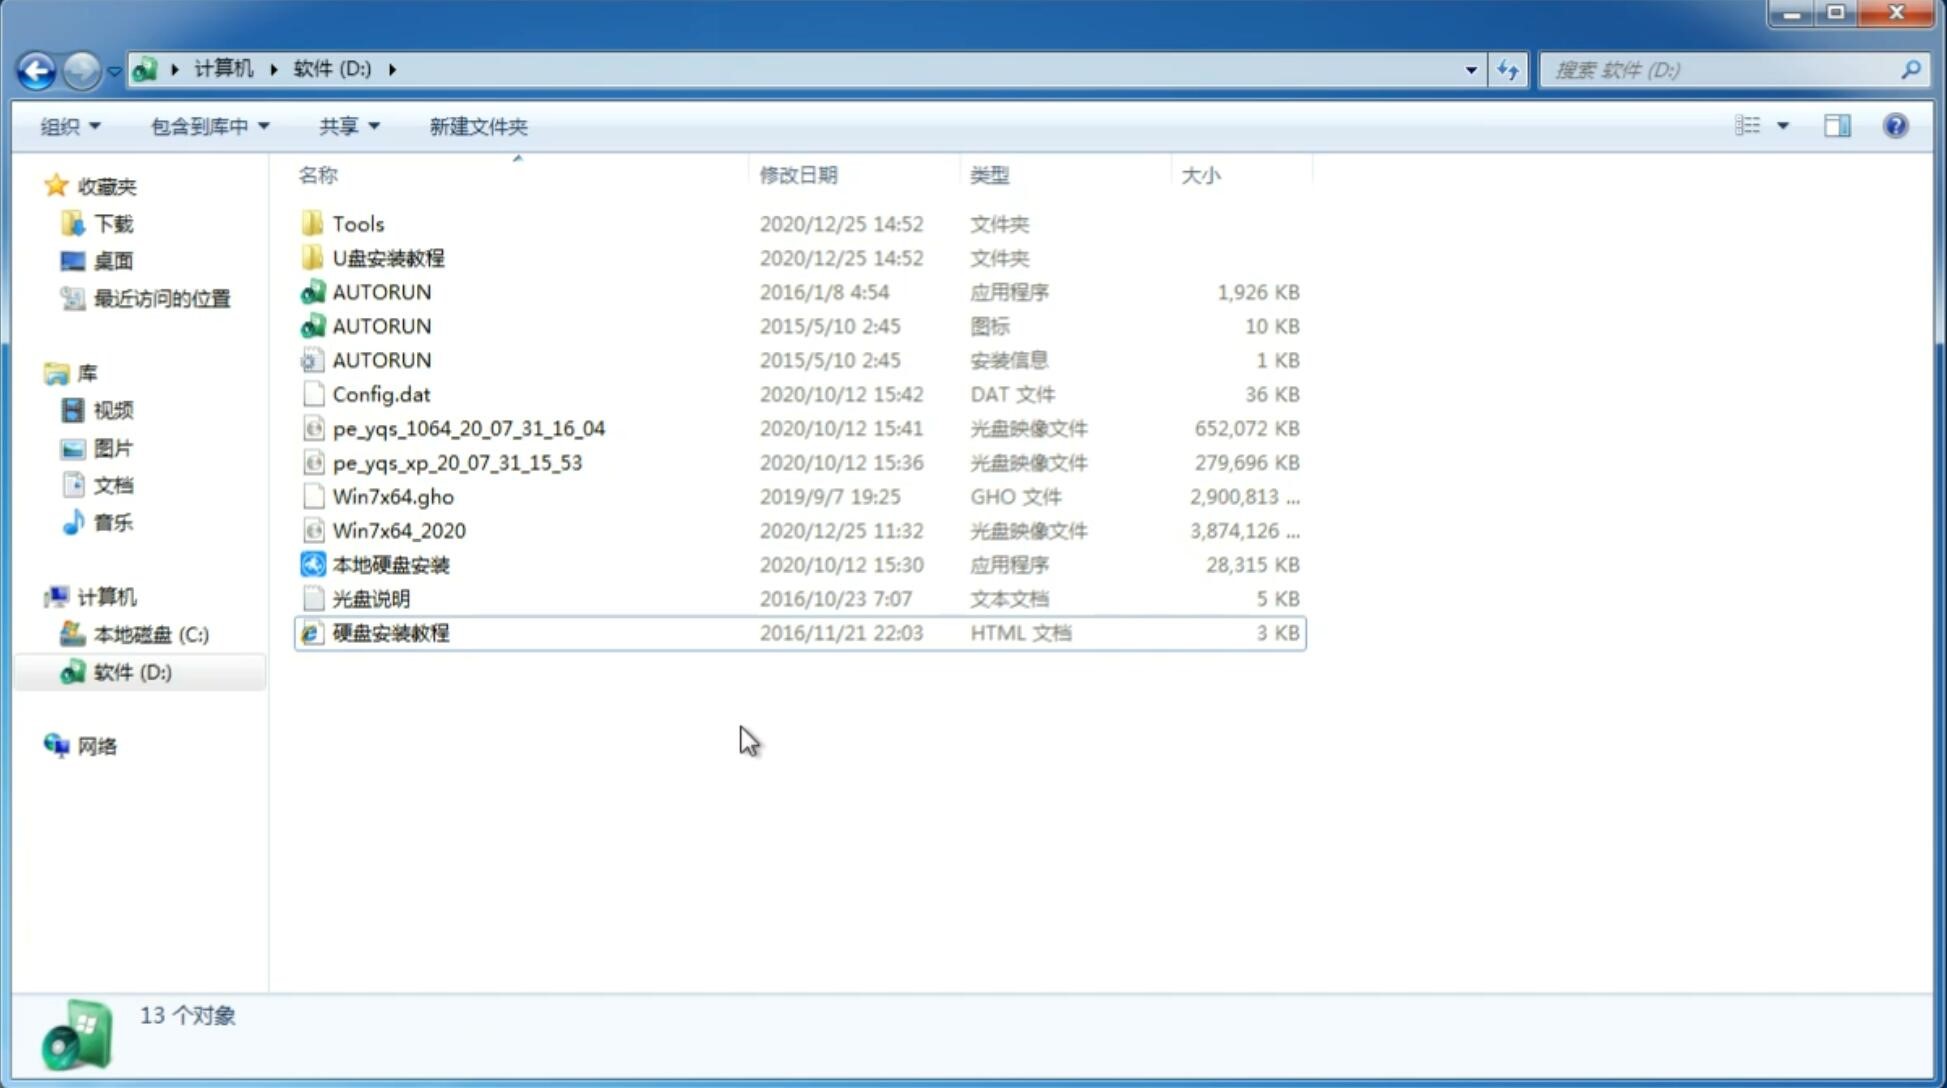The width and height of the screenshot is (1947, 1088).
Task: Click 共享 dropdown menu
Action: 346,126
